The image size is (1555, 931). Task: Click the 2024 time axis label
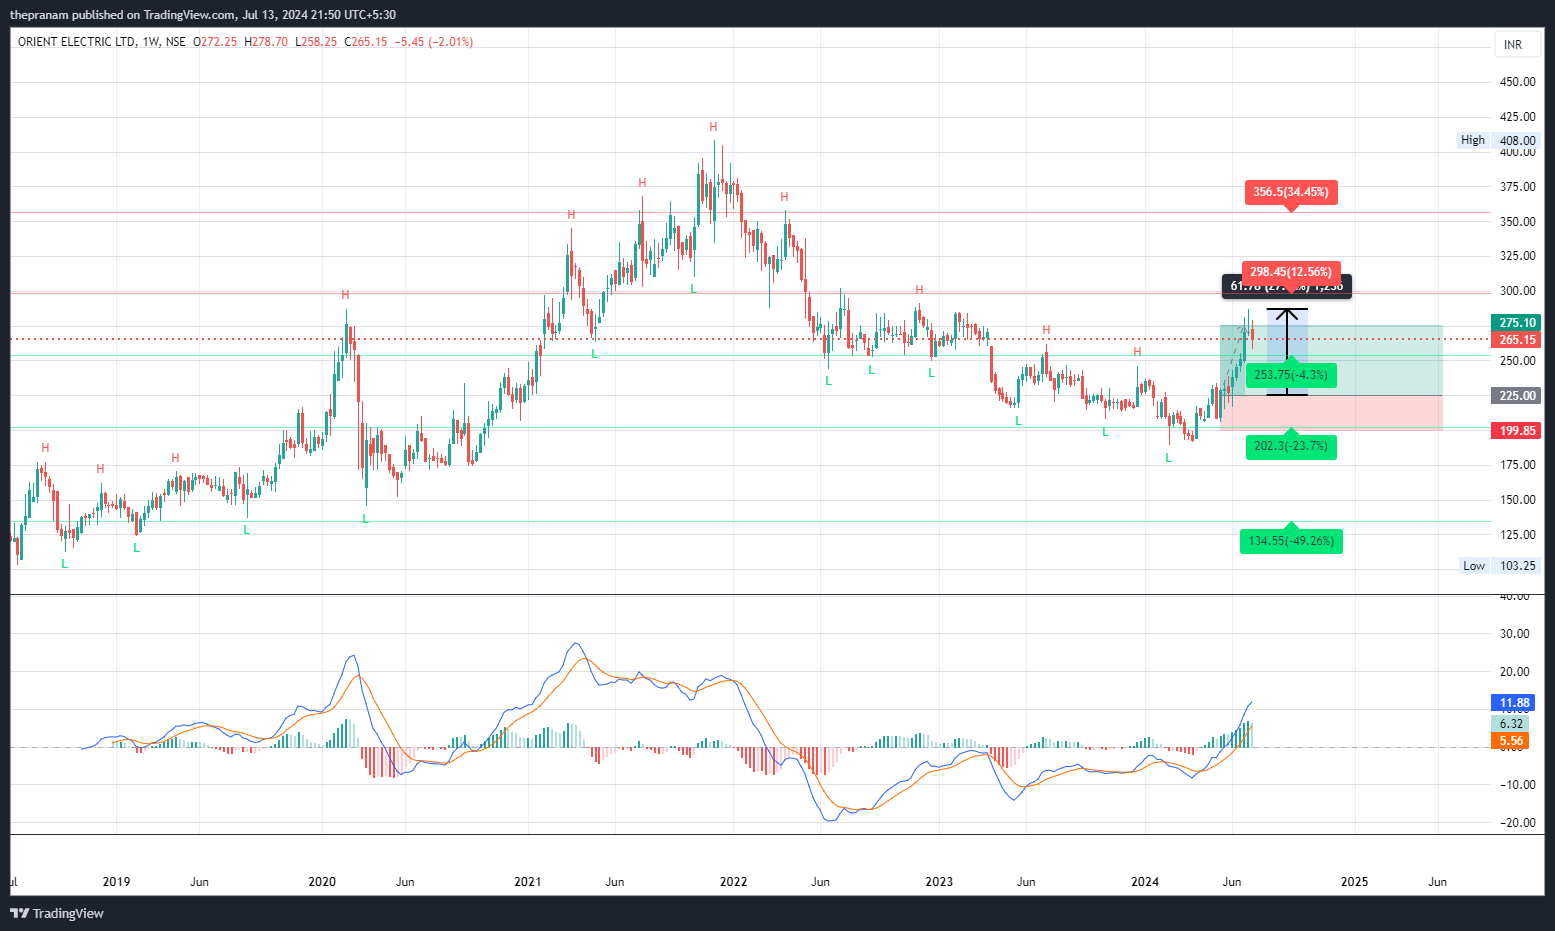[x=1145, y=882]
